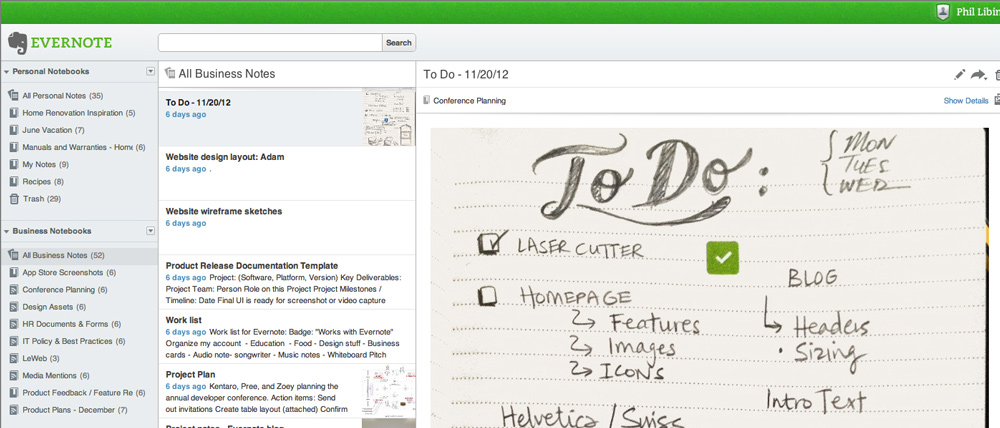
Task: Click the App Store Screenshots notebook icon
Action: (x=14, y=272)
